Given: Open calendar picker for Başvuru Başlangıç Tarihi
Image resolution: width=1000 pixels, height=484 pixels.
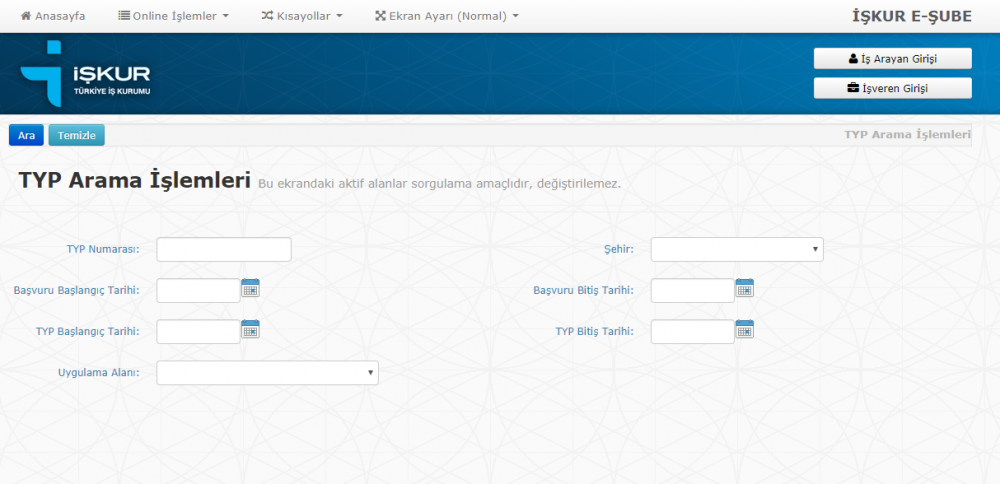Looking at the screenshot, I should click(x=250, y=289).
